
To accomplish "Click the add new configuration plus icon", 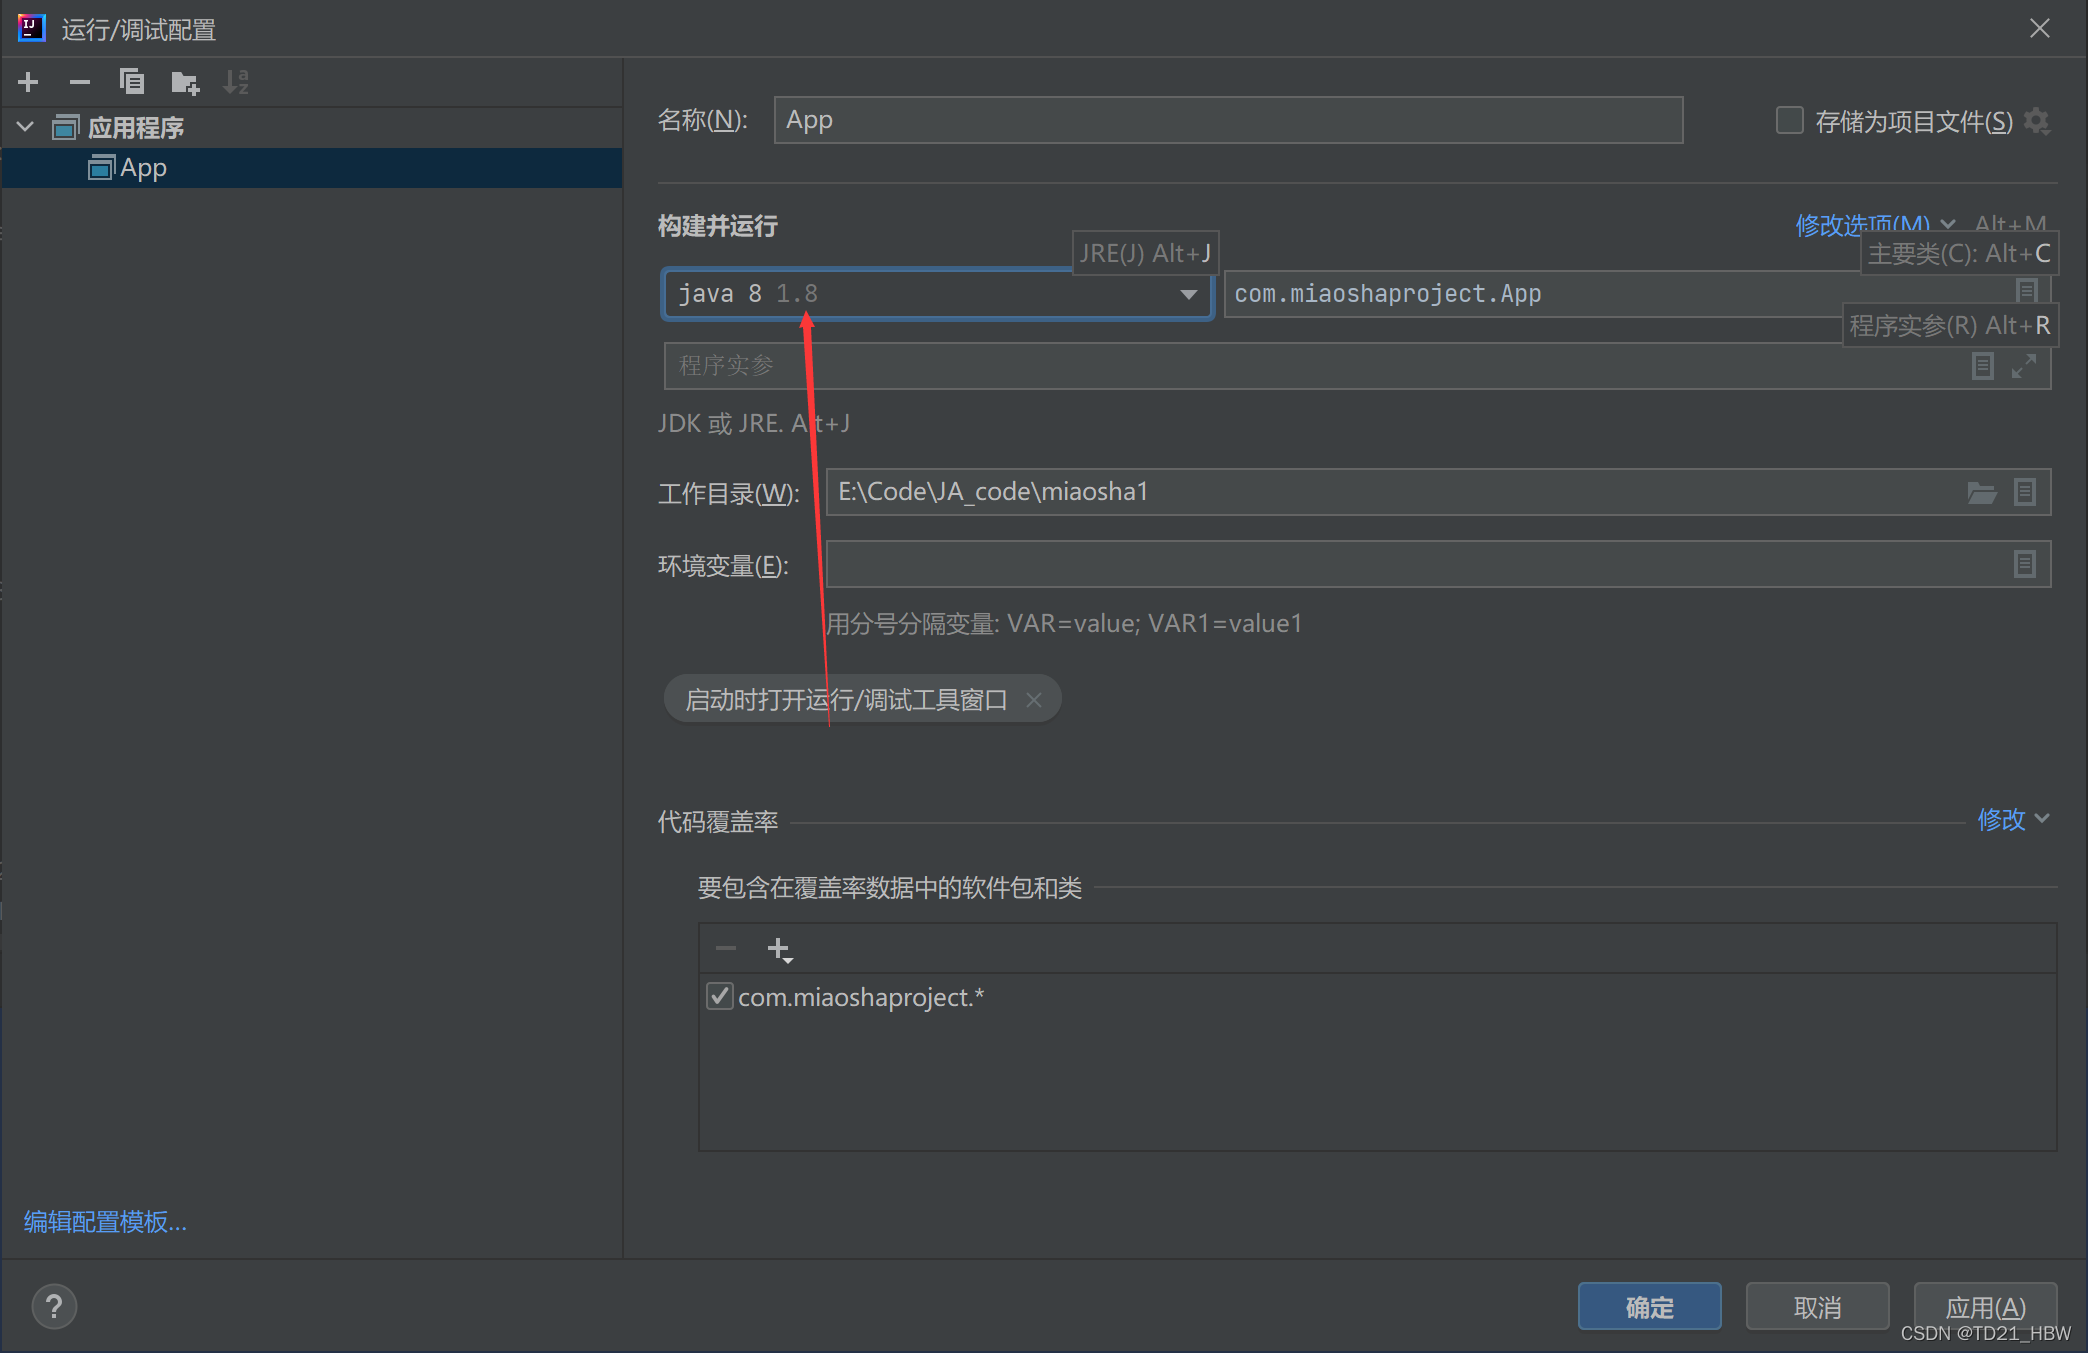I will tap(28, 82).
